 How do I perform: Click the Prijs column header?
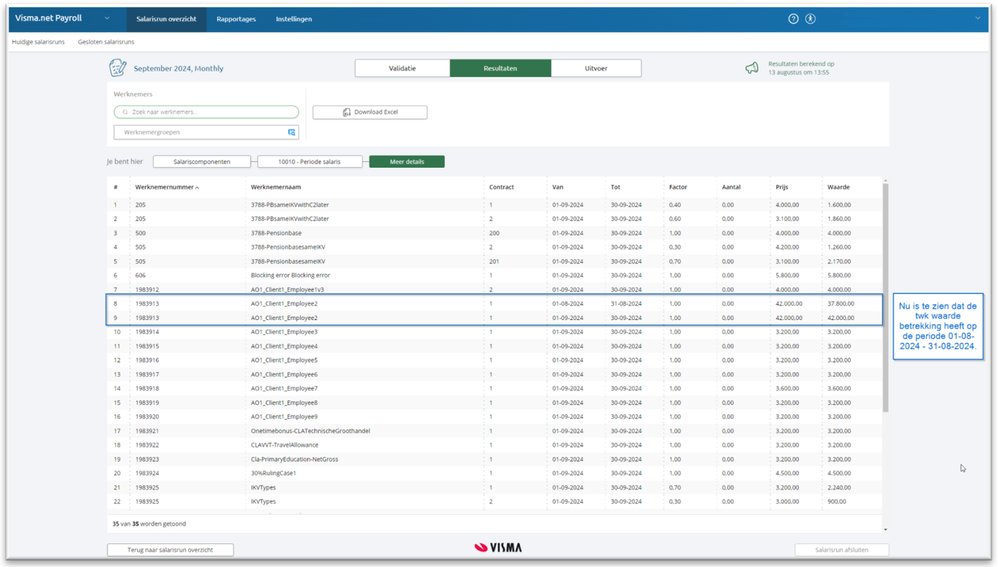pyautogui.click(x=782, y=187)
